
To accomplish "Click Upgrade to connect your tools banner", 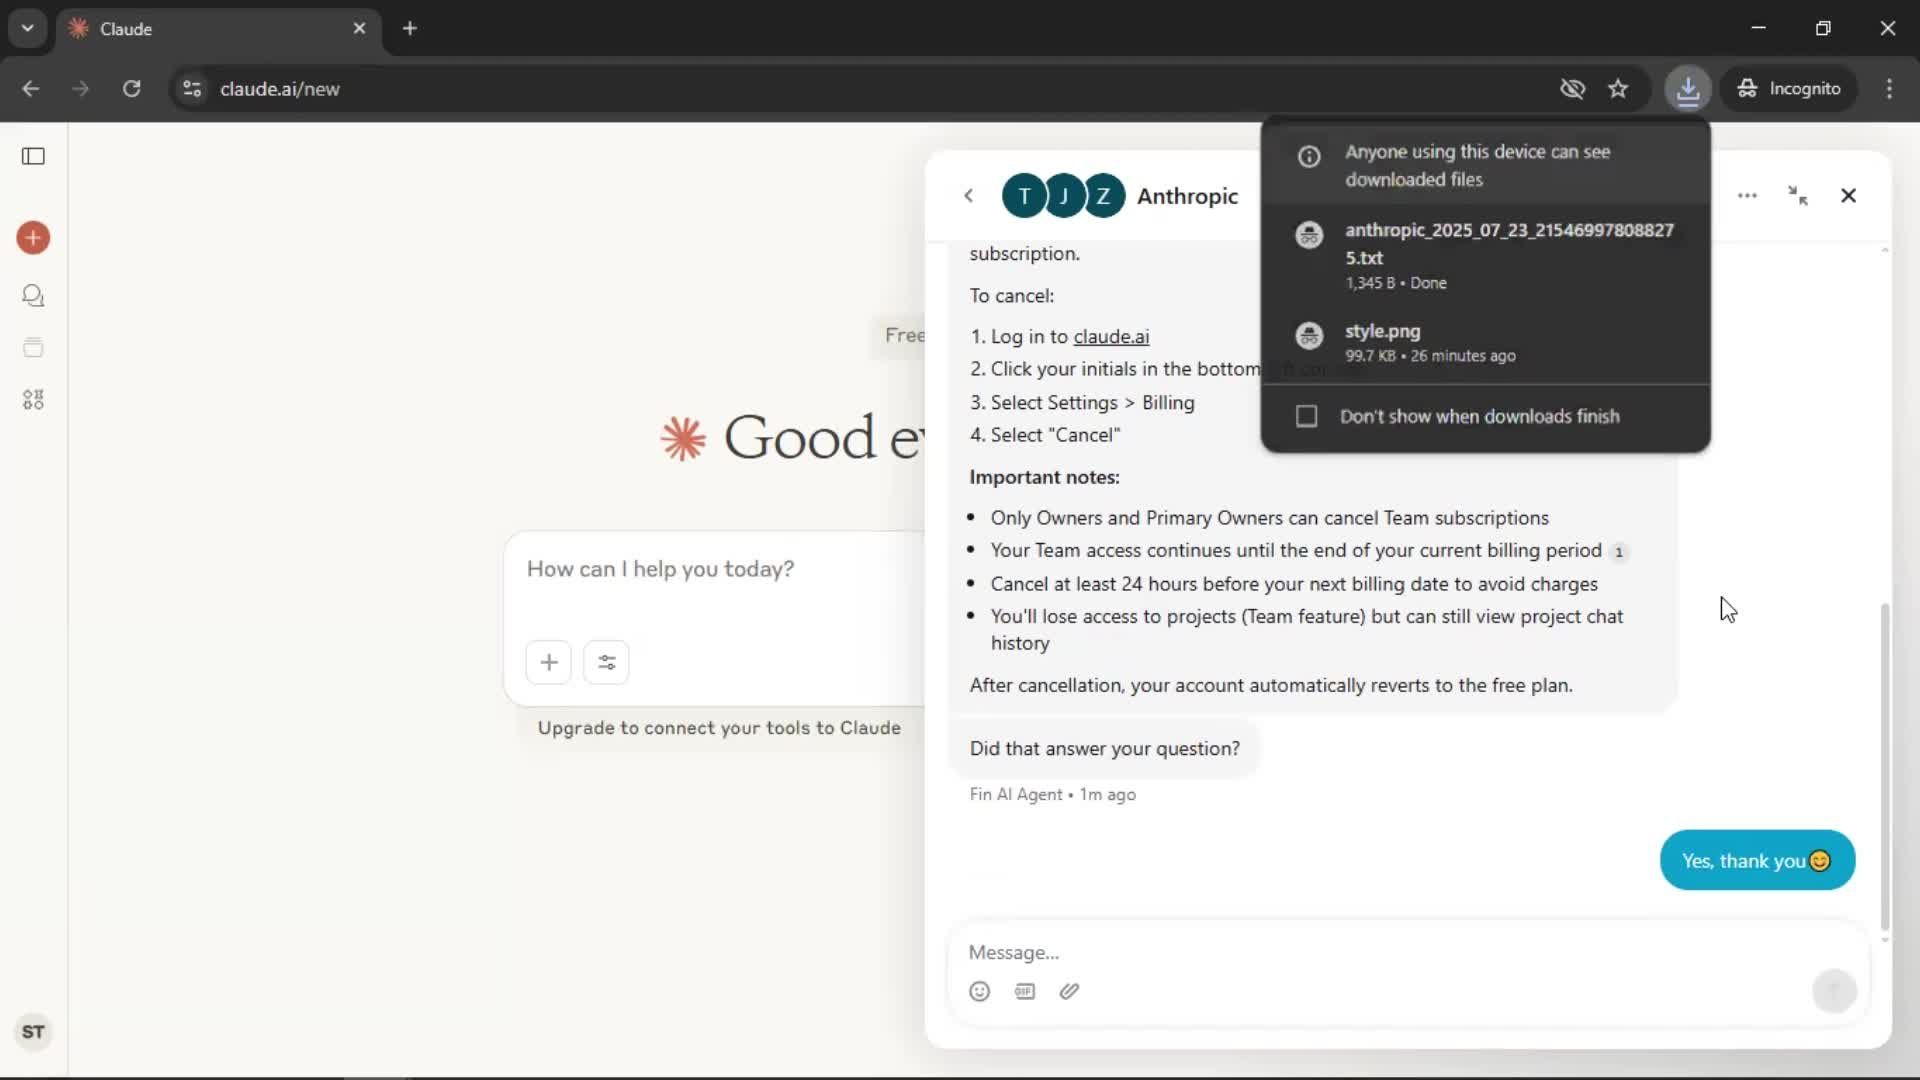I will click(719, 728).
